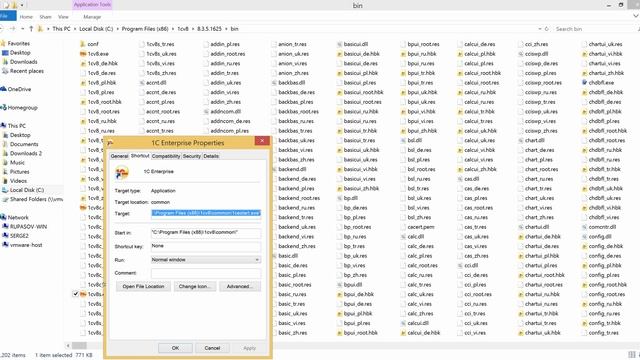Select Local Disk (C:) in sidebar

(x=27, y=190)
